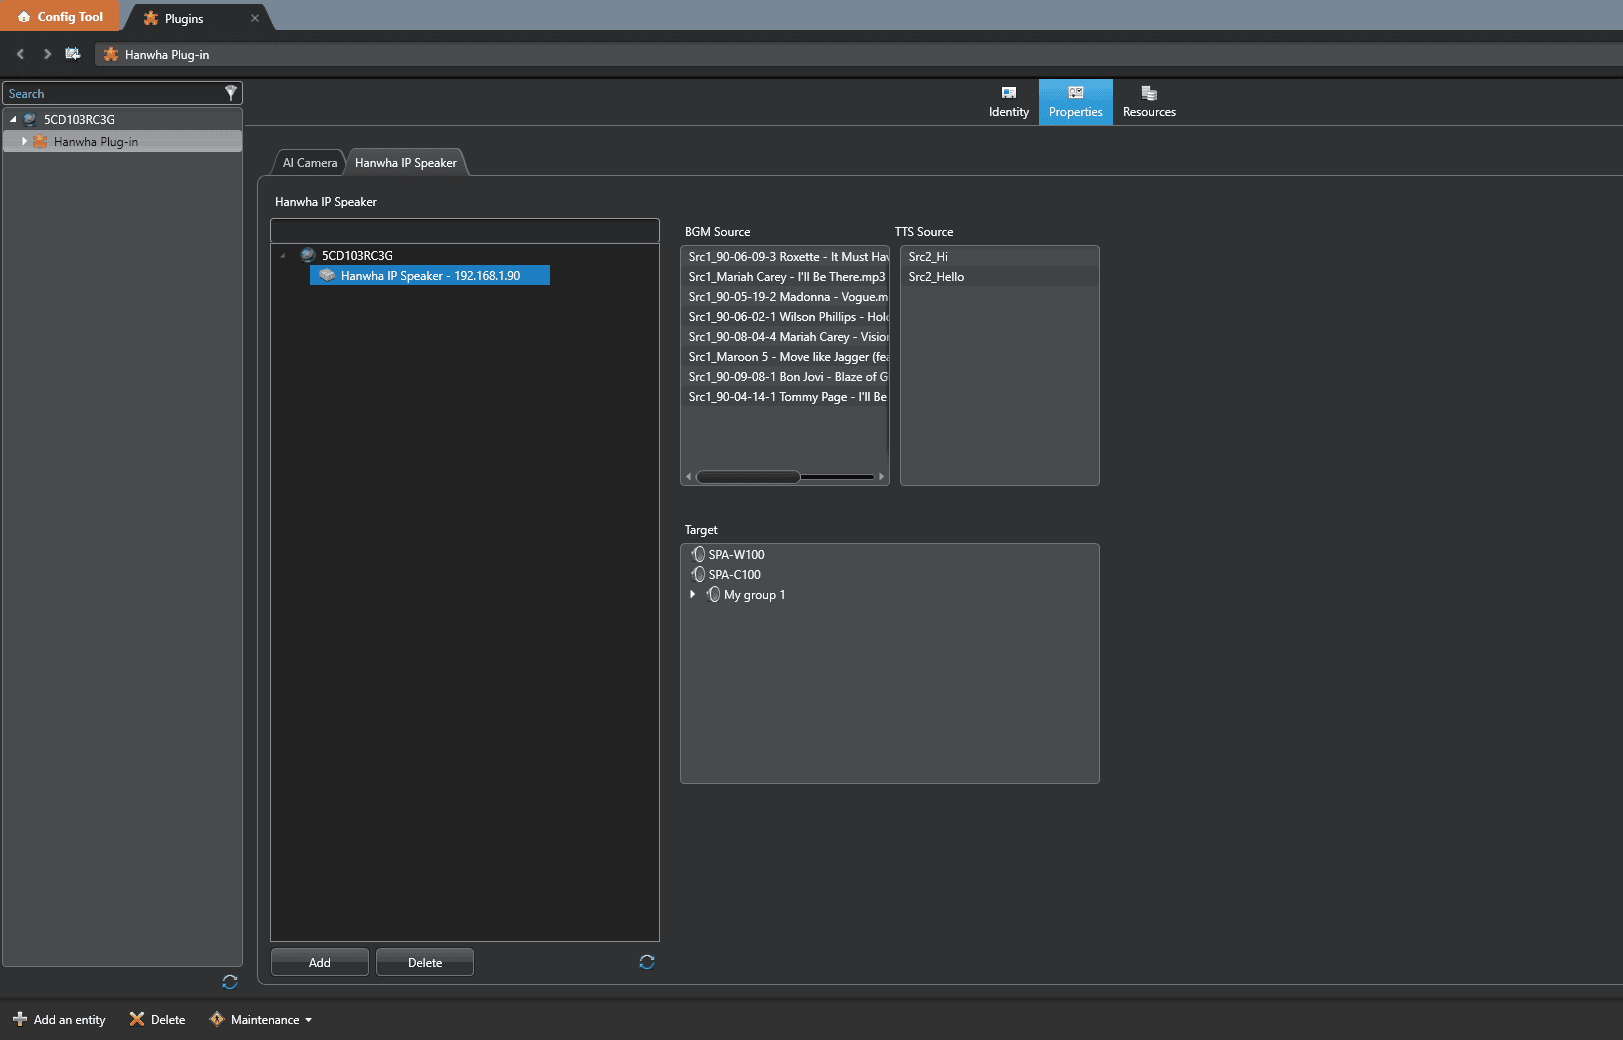Click the speaker list filter field
Image resolution: width=1623 pixels, height=1040 pixels.
pos(465,231)
